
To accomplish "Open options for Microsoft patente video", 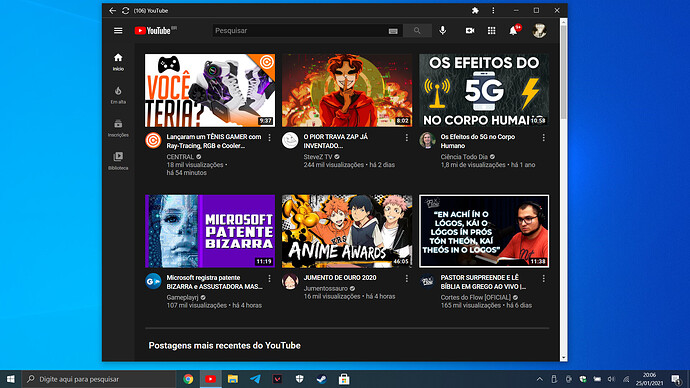I will click(x=270, y=278).
